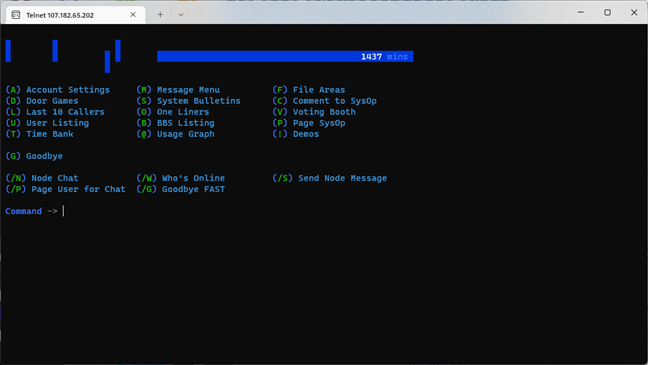Screen dimensions: 648x365
Task: Click the (U) User Listing entry
Action: [x=47, y=123]
